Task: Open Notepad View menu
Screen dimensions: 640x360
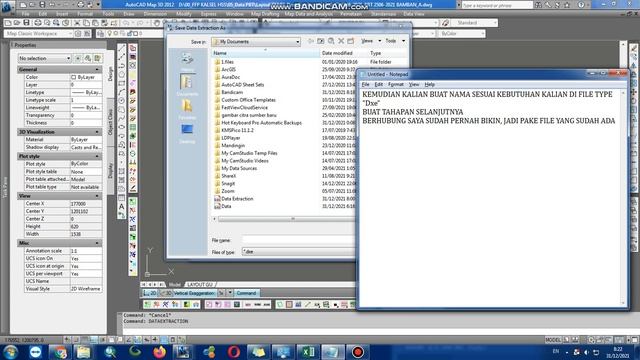Action: coord(414,84)
